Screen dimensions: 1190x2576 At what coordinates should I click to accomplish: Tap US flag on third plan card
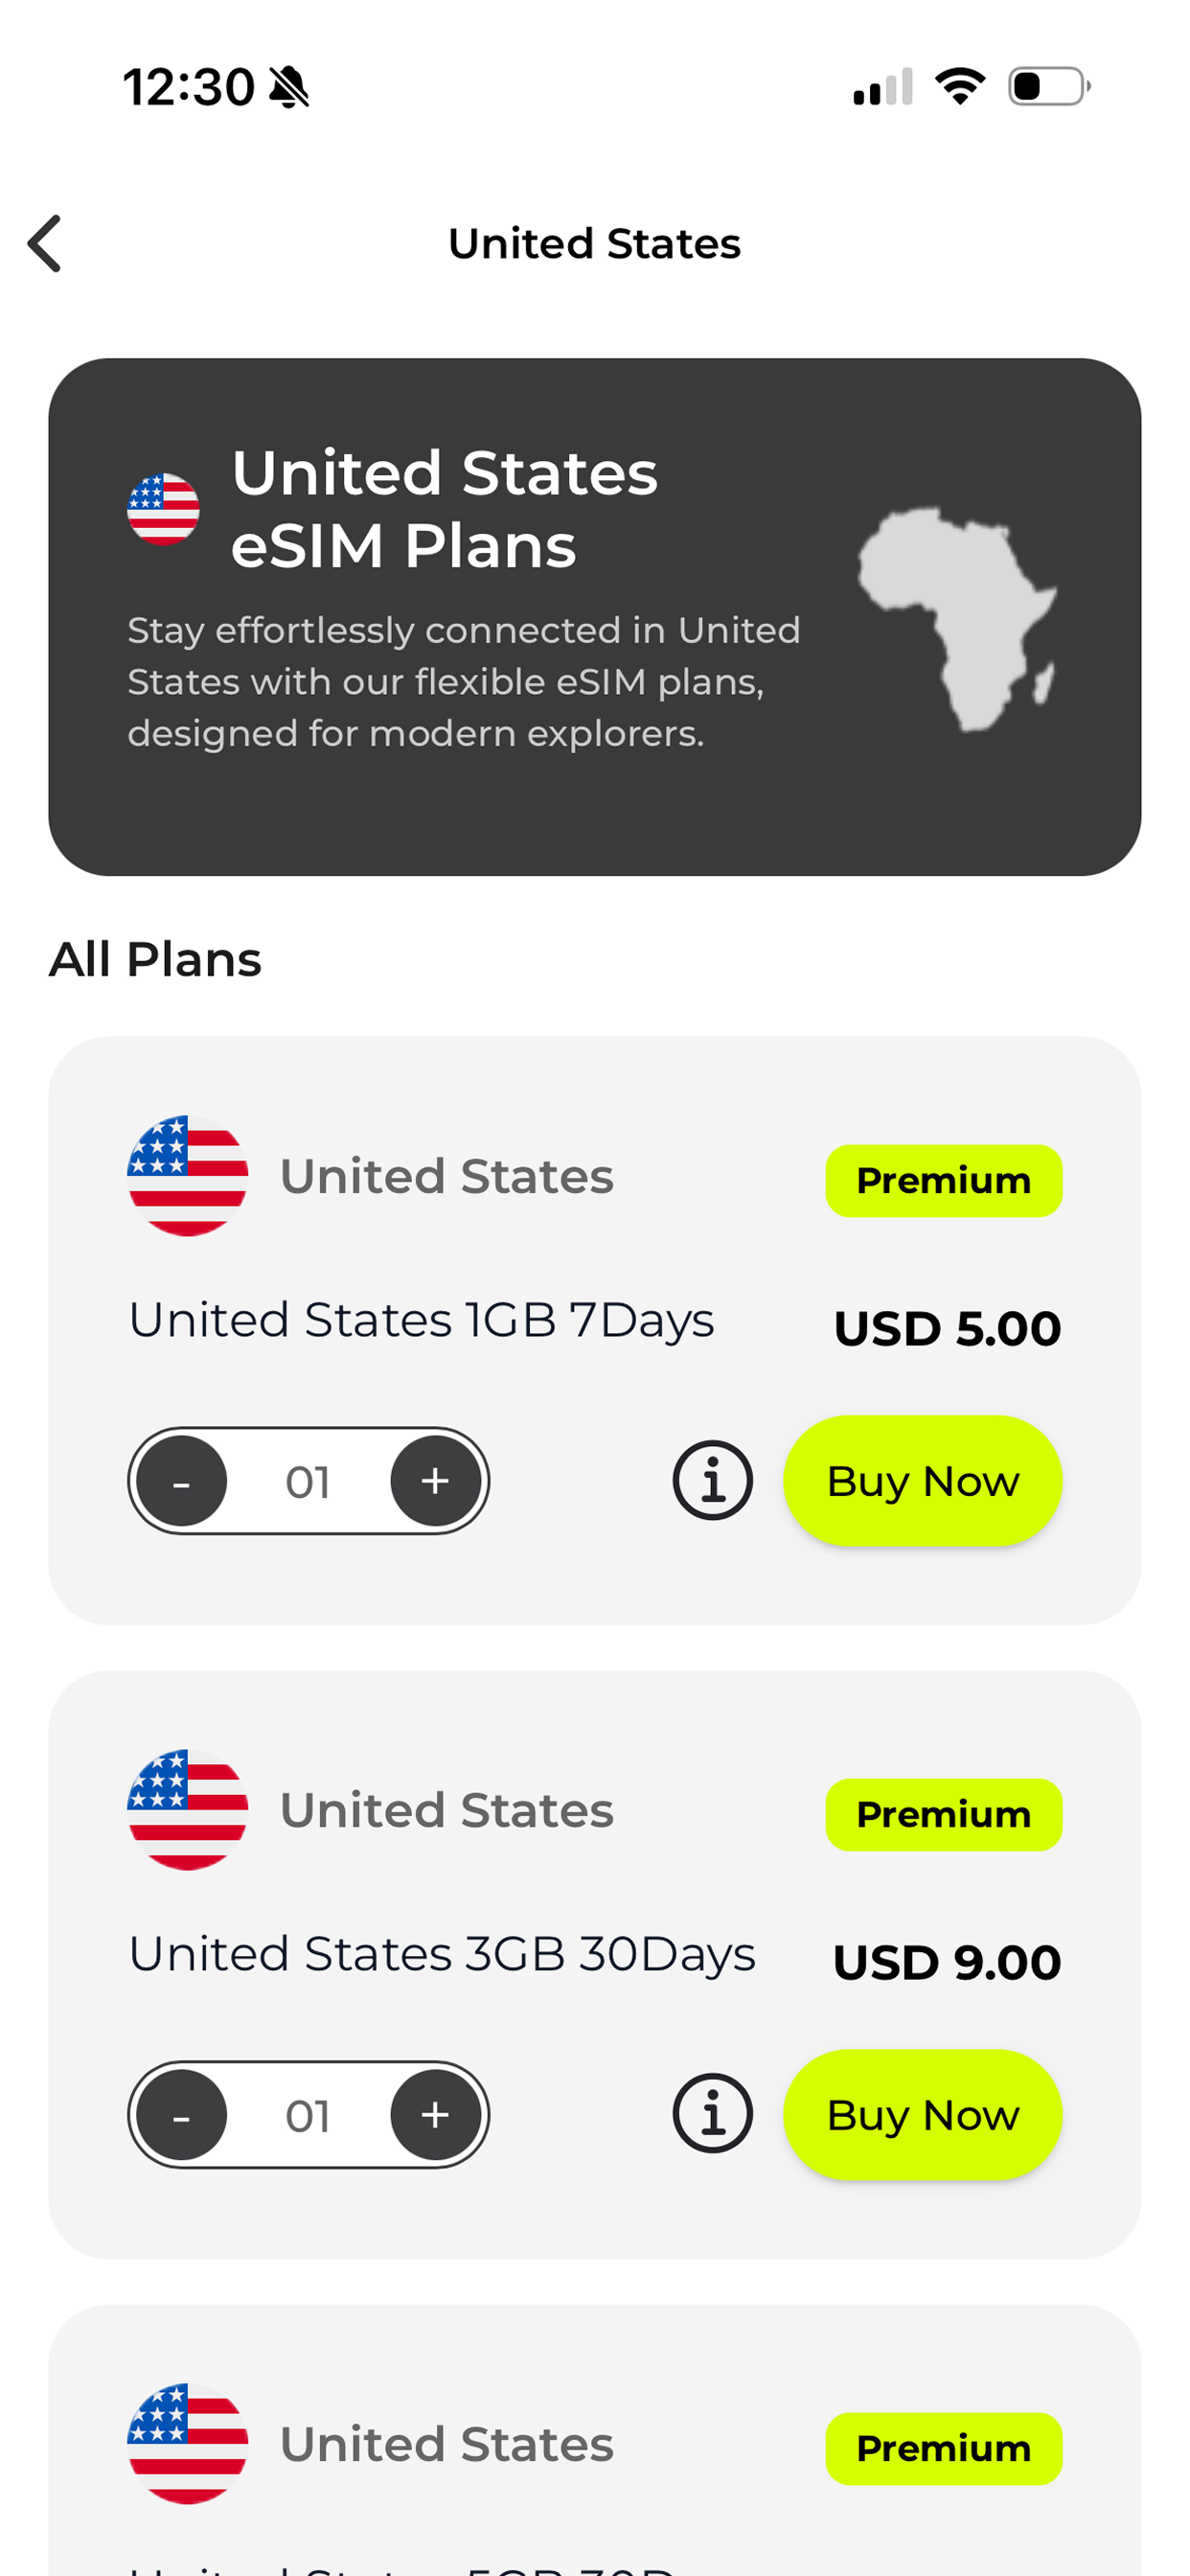pos(187,2444)
